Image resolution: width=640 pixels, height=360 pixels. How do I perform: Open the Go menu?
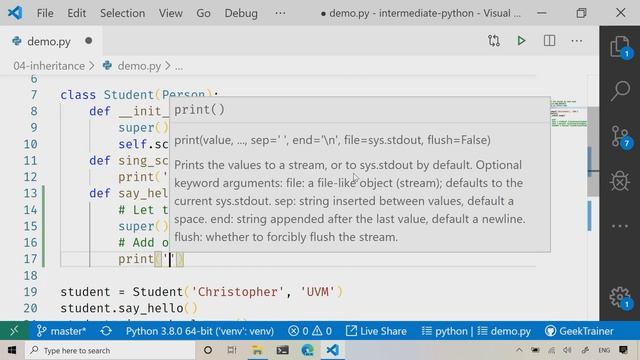pos(203,13)
